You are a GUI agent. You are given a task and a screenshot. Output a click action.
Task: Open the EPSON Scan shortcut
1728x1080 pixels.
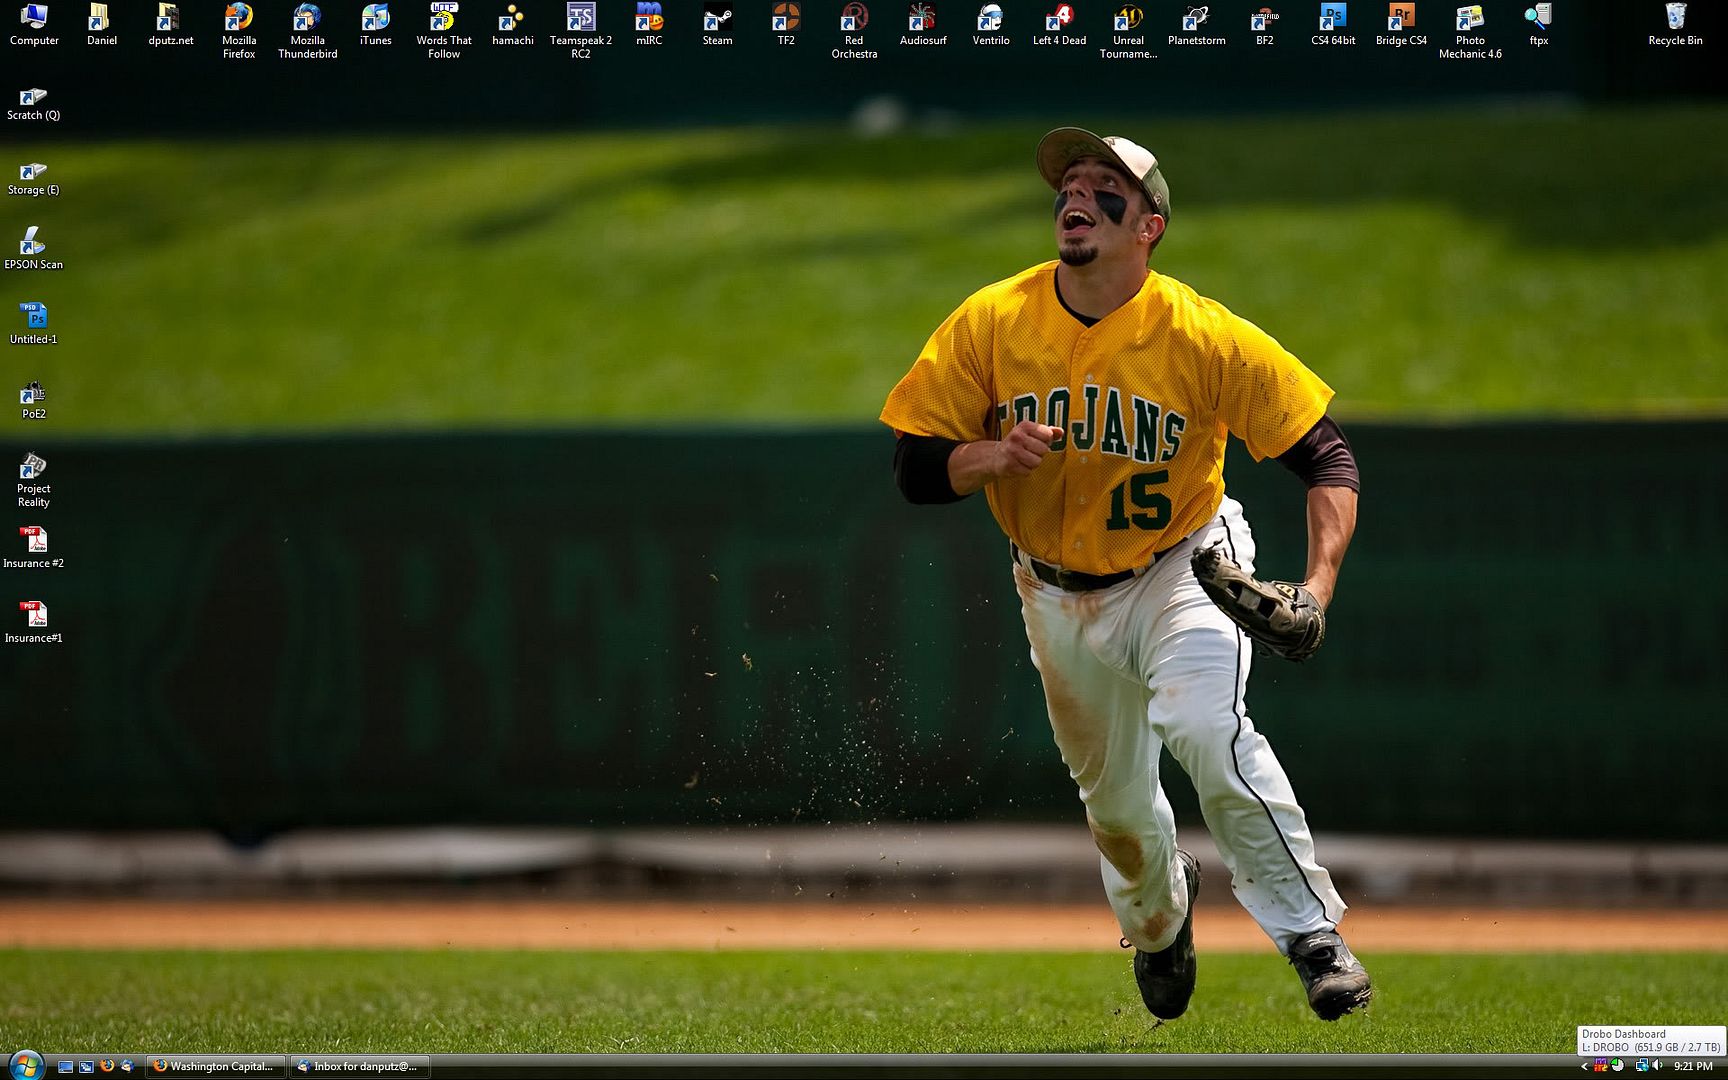33,242
